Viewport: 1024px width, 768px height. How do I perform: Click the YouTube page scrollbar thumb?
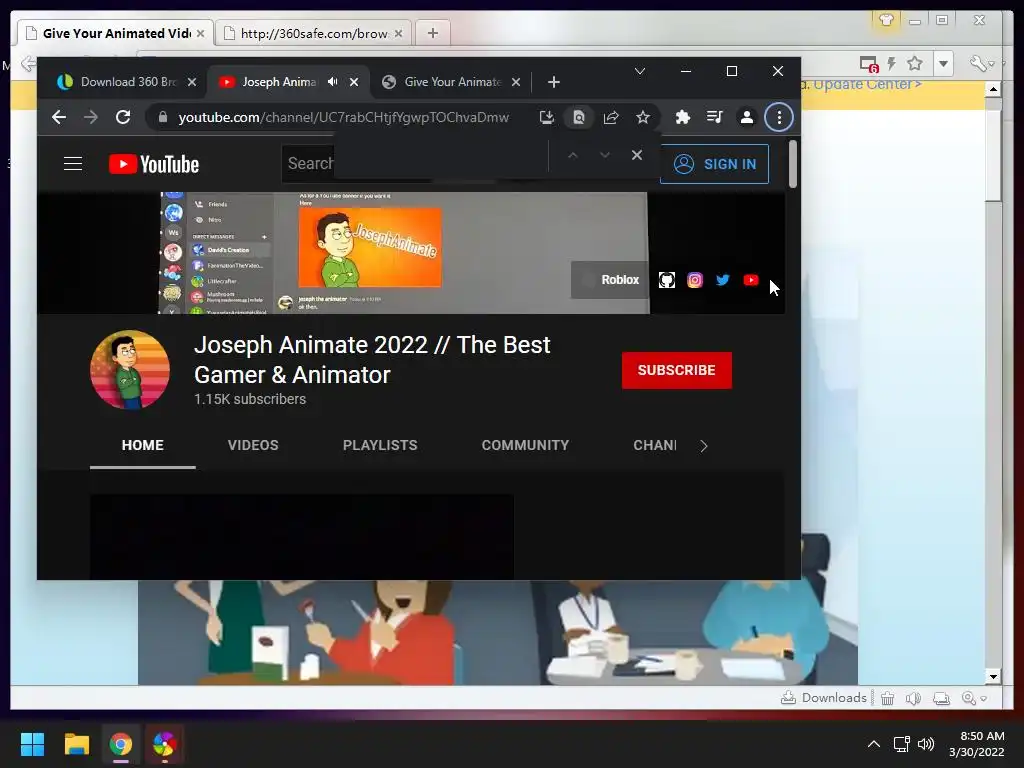[793, 164]
